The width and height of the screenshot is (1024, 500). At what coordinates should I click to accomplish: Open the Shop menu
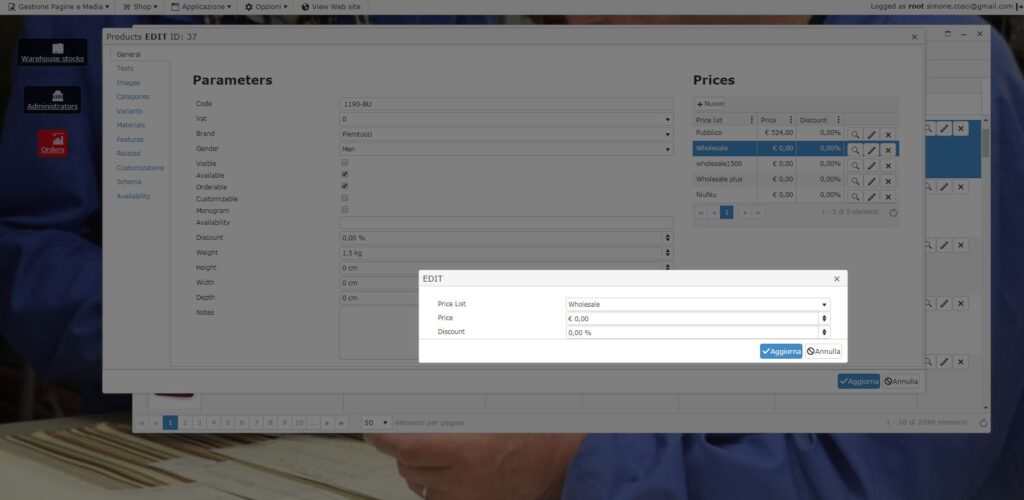(x=141, y=7)
